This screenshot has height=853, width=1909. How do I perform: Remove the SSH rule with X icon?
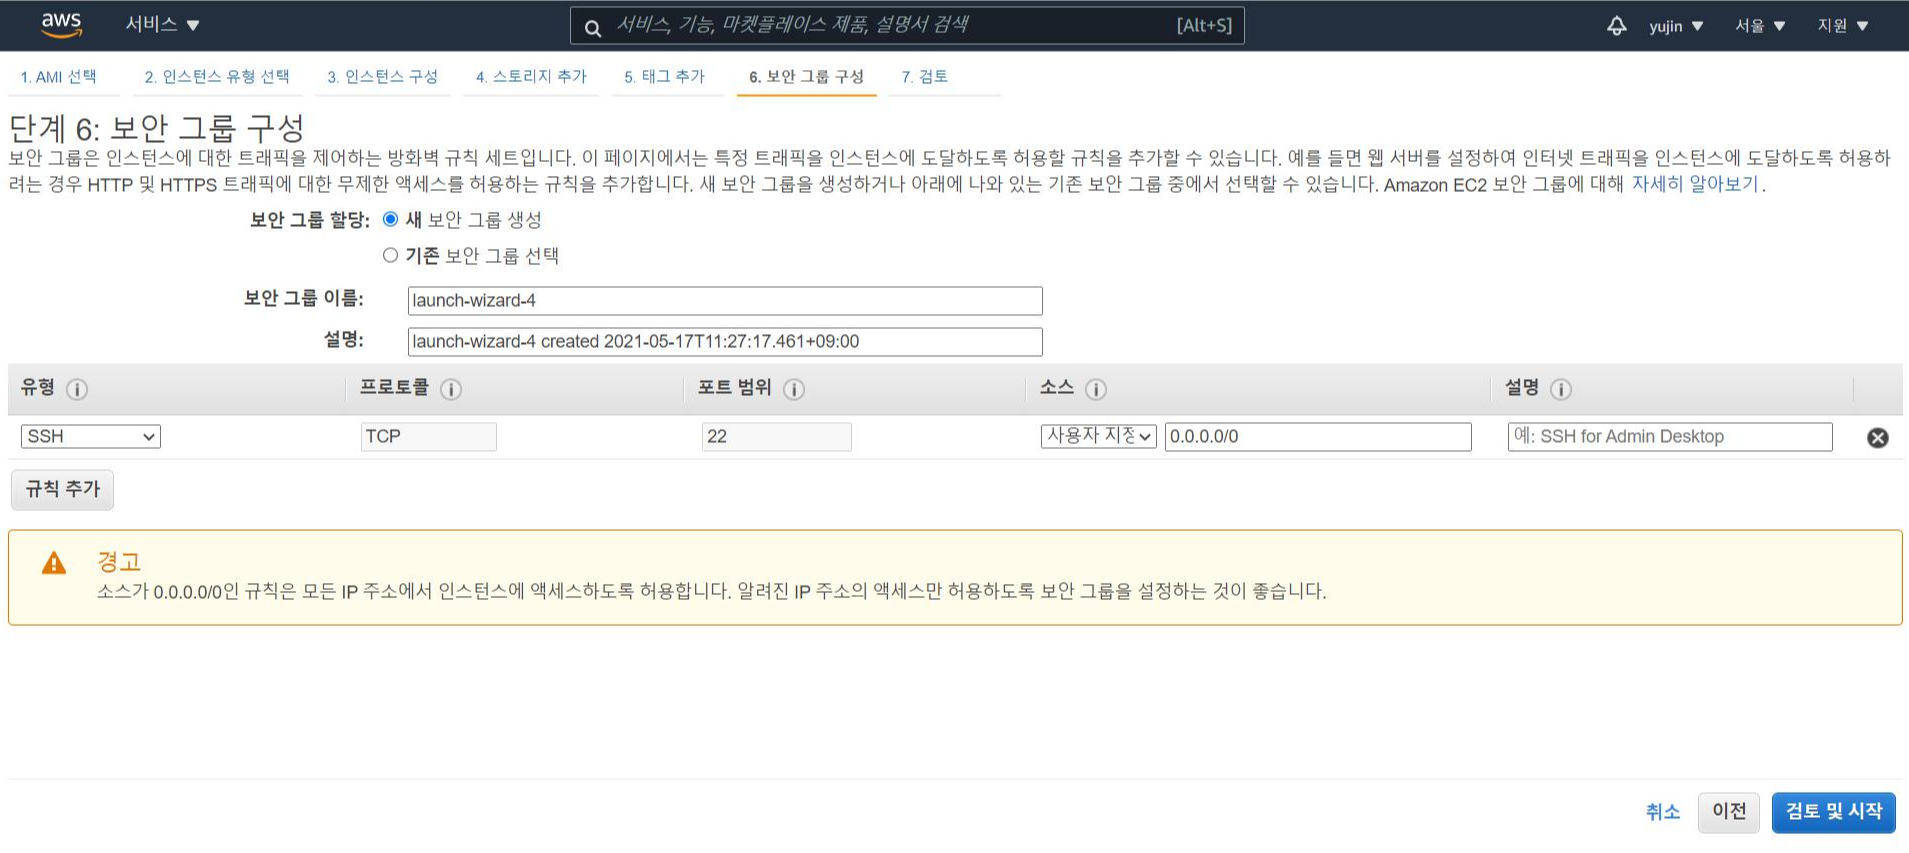[1878, 437]
